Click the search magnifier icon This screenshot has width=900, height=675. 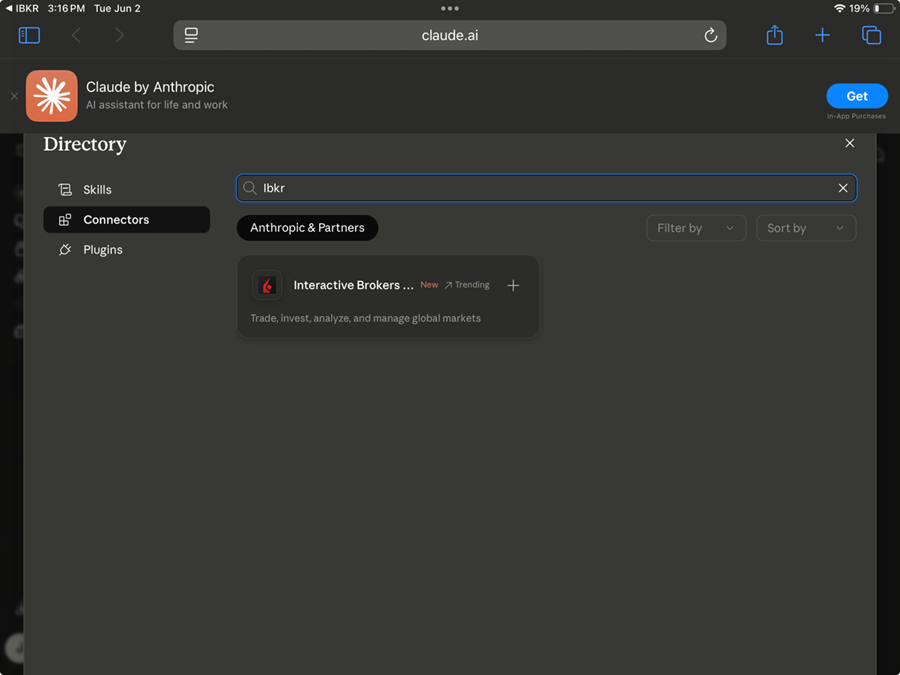tap(249, 188)
